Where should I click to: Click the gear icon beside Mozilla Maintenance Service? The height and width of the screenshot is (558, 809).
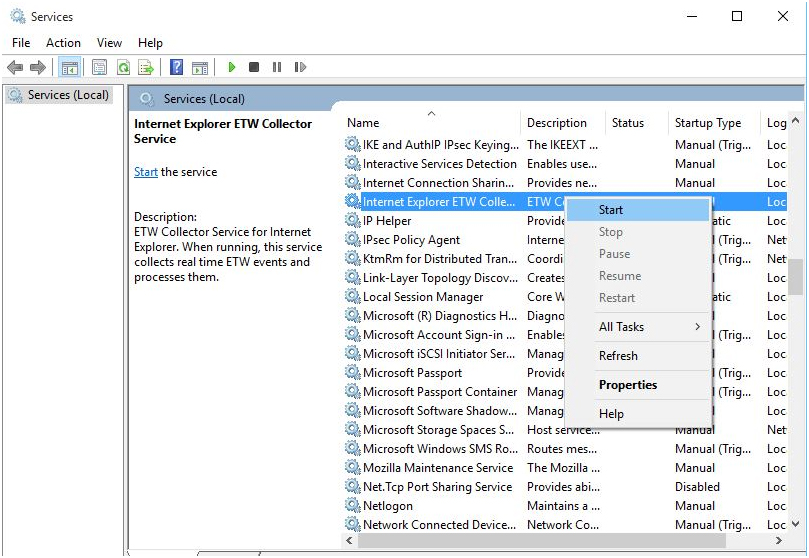tap(352, 467)
